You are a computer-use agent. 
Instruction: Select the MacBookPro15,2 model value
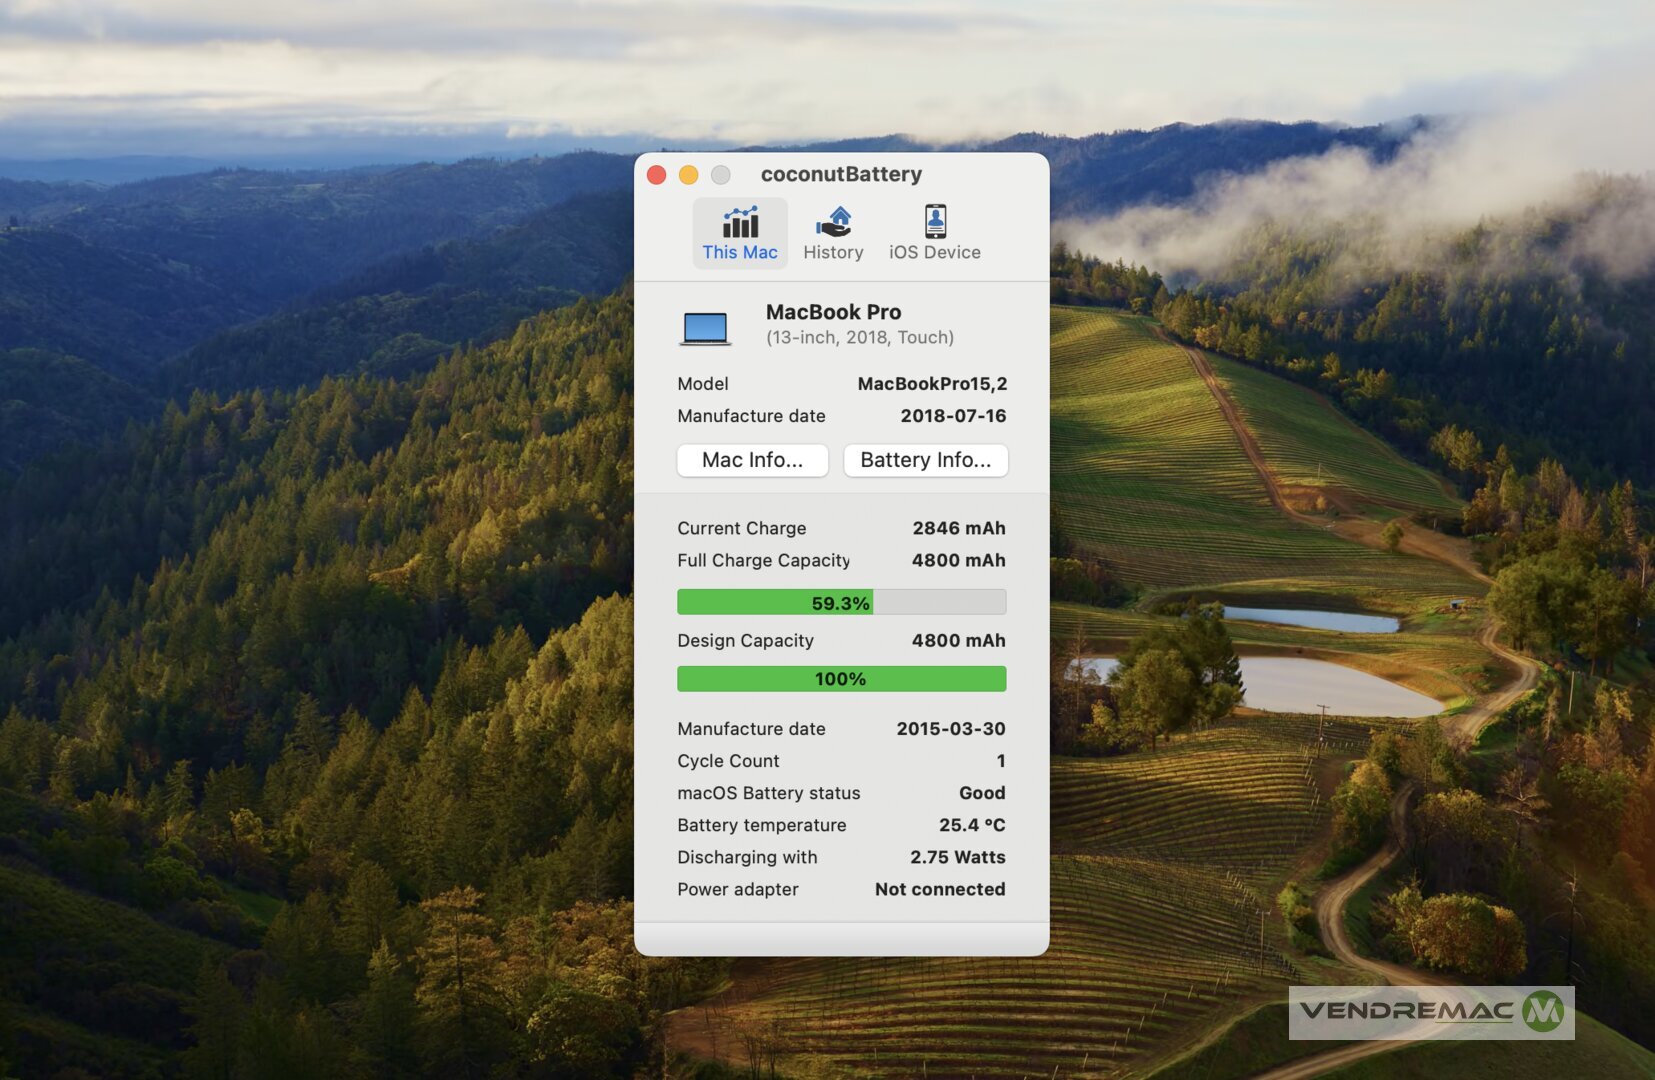tap(932, 384)
